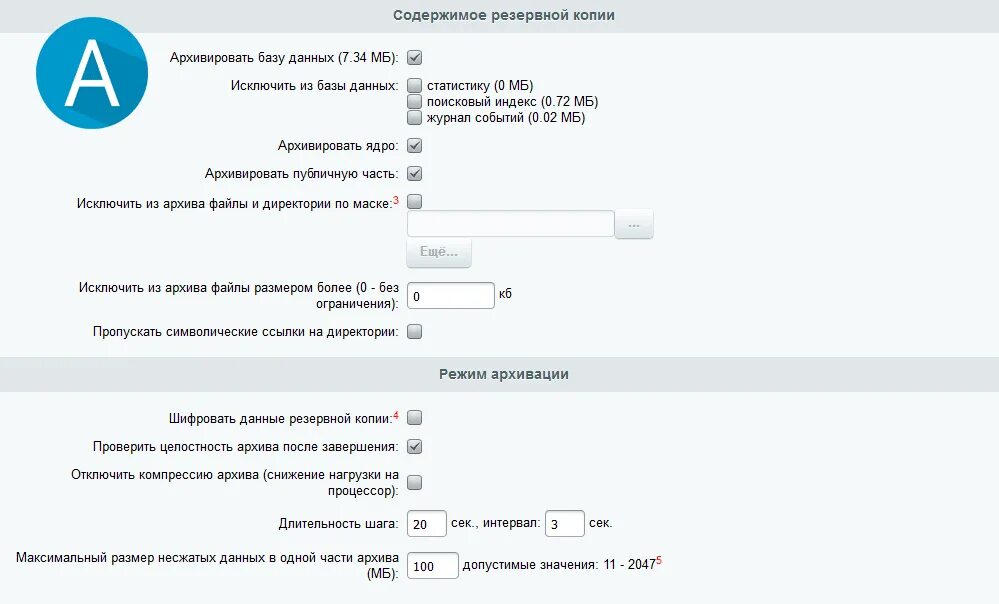Click the maximum uncompressed archive part size field
Screen dimensions: 999x604
point(433,566)
